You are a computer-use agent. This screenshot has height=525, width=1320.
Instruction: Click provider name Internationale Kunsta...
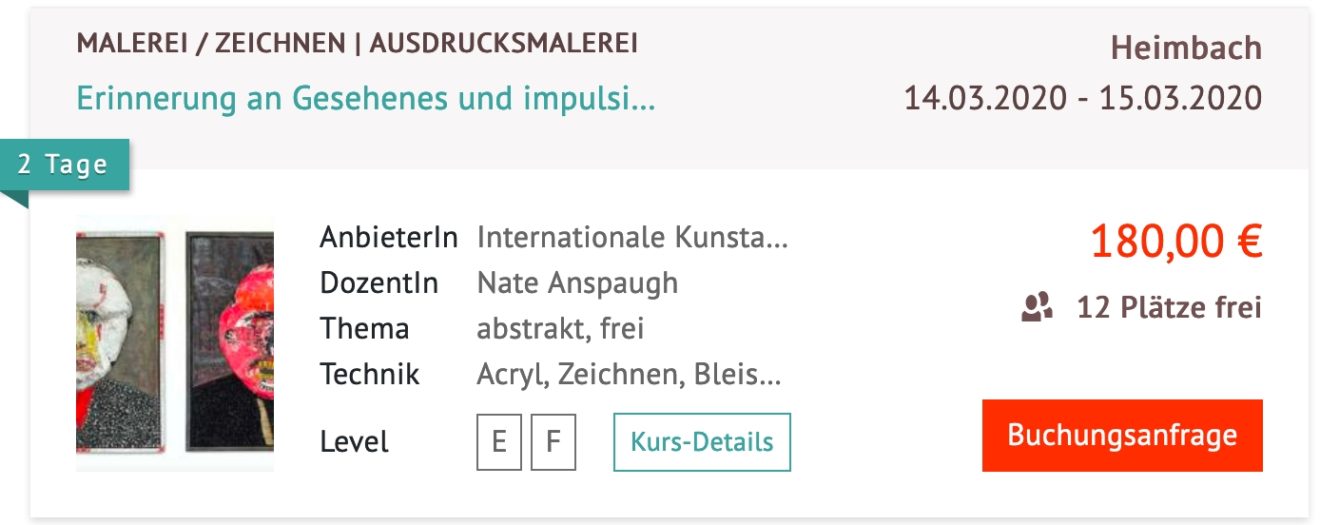(x=632, y=238)
